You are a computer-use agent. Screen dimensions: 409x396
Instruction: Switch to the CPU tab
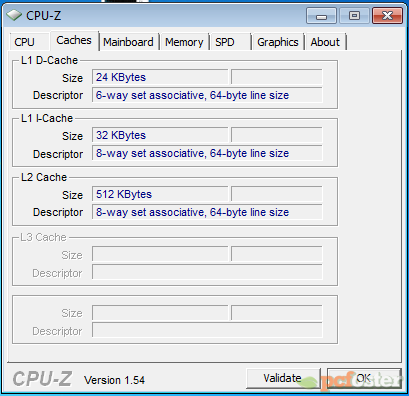(x=29, y=42)
